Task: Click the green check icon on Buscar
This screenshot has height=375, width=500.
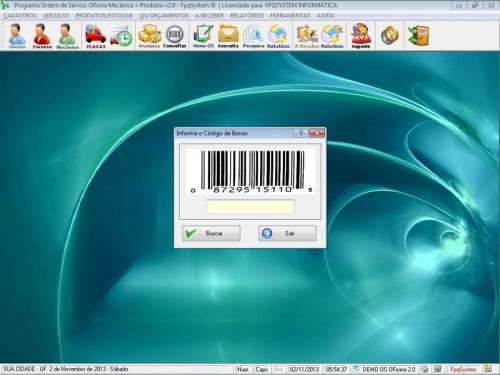Action: click(x=191, y=233)
